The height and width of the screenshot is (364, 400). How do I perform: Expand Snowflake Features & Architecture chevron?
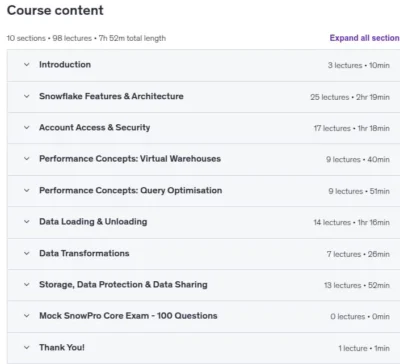(x=27, y=96)
